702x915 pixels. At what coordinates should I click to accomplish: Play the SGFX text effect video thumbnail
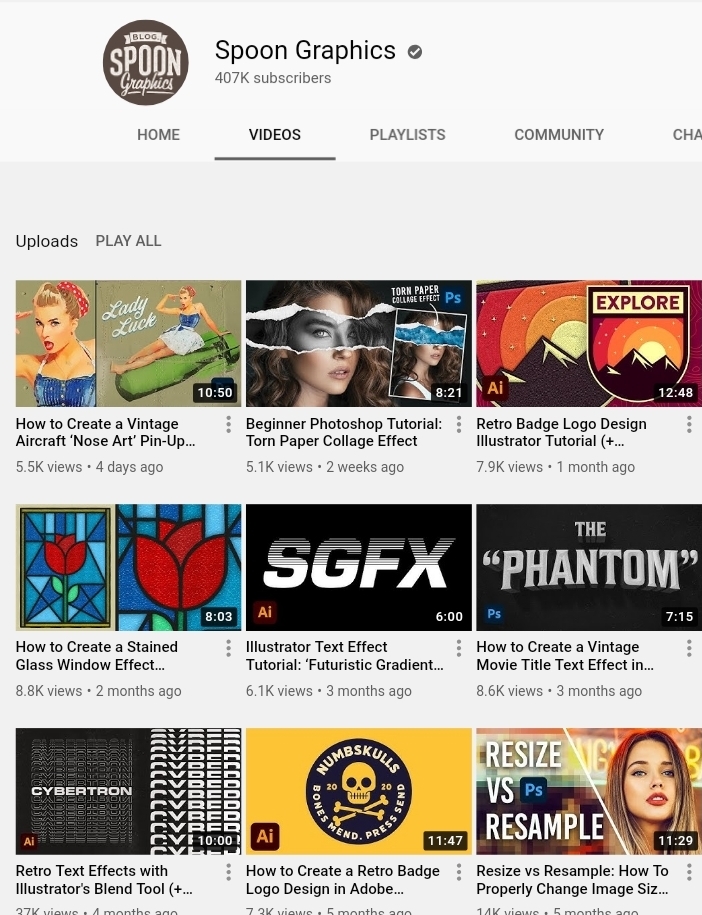click(358, 567)
